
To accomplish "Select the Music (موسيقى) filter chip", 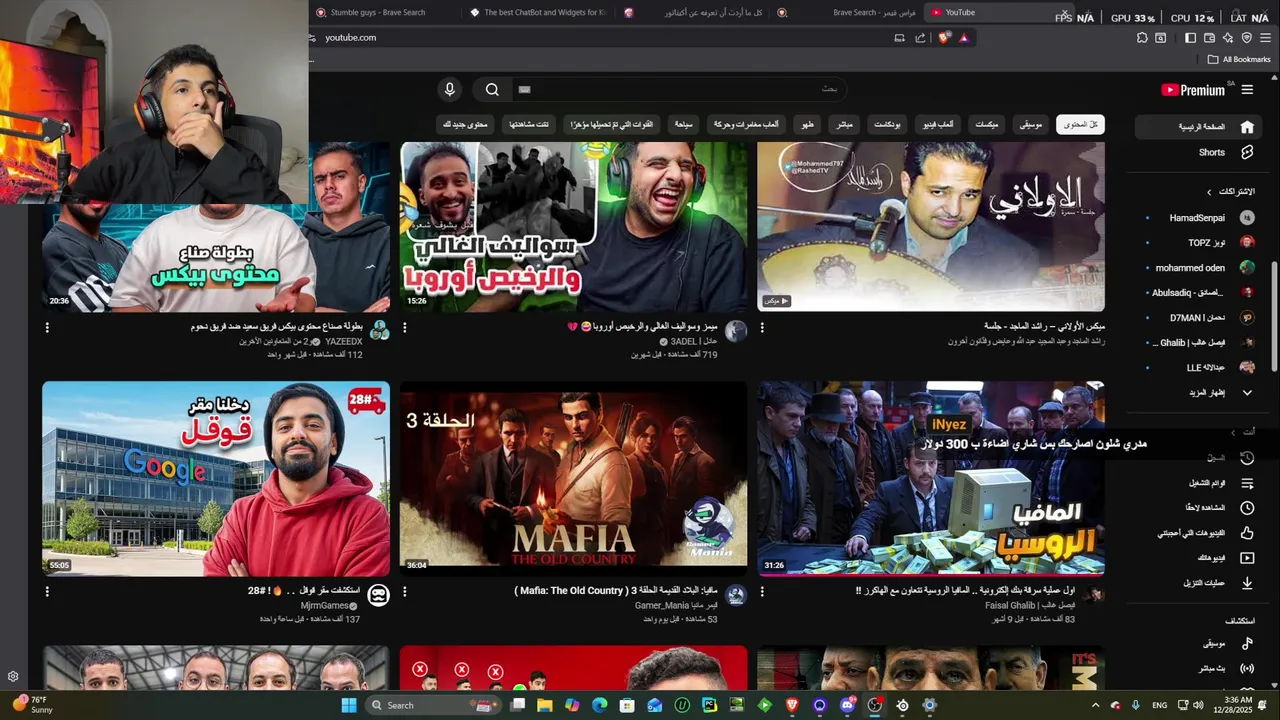I will [1031, 125].
